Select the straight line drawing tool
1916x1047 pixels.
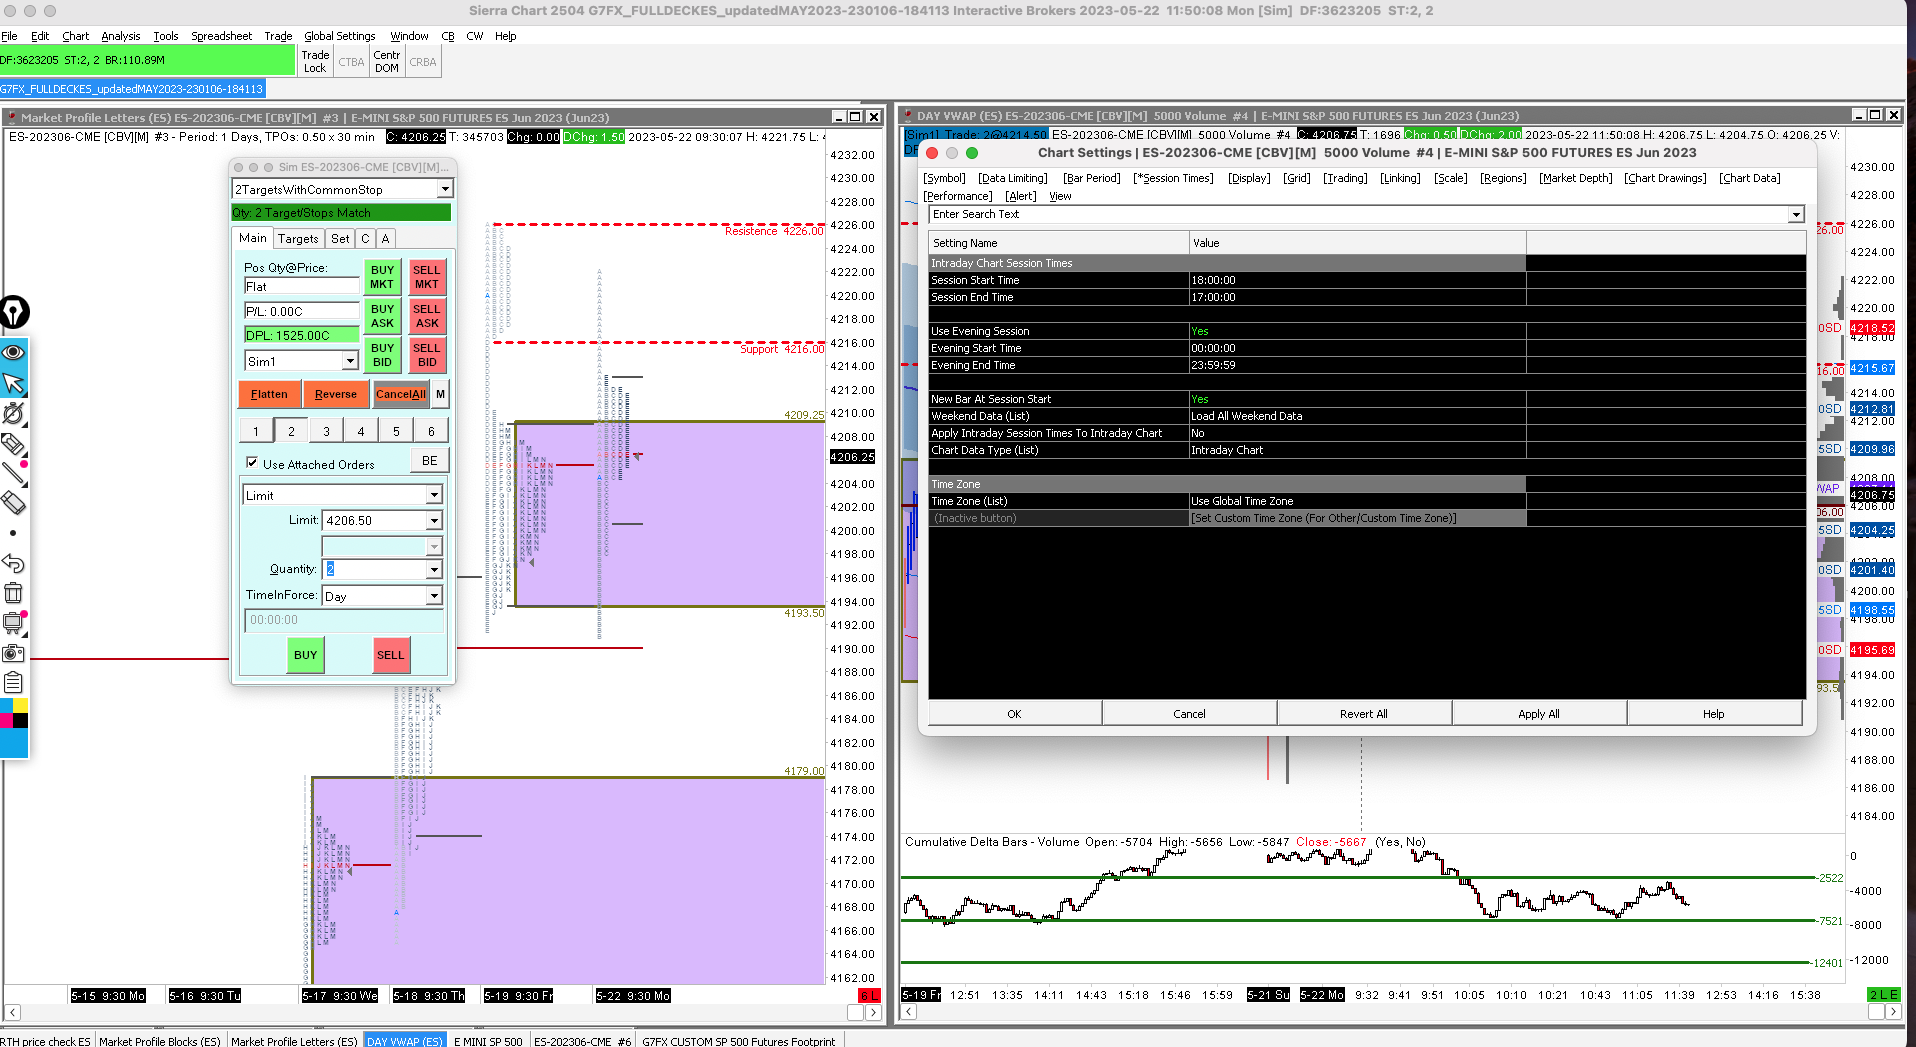coord(14,473)
